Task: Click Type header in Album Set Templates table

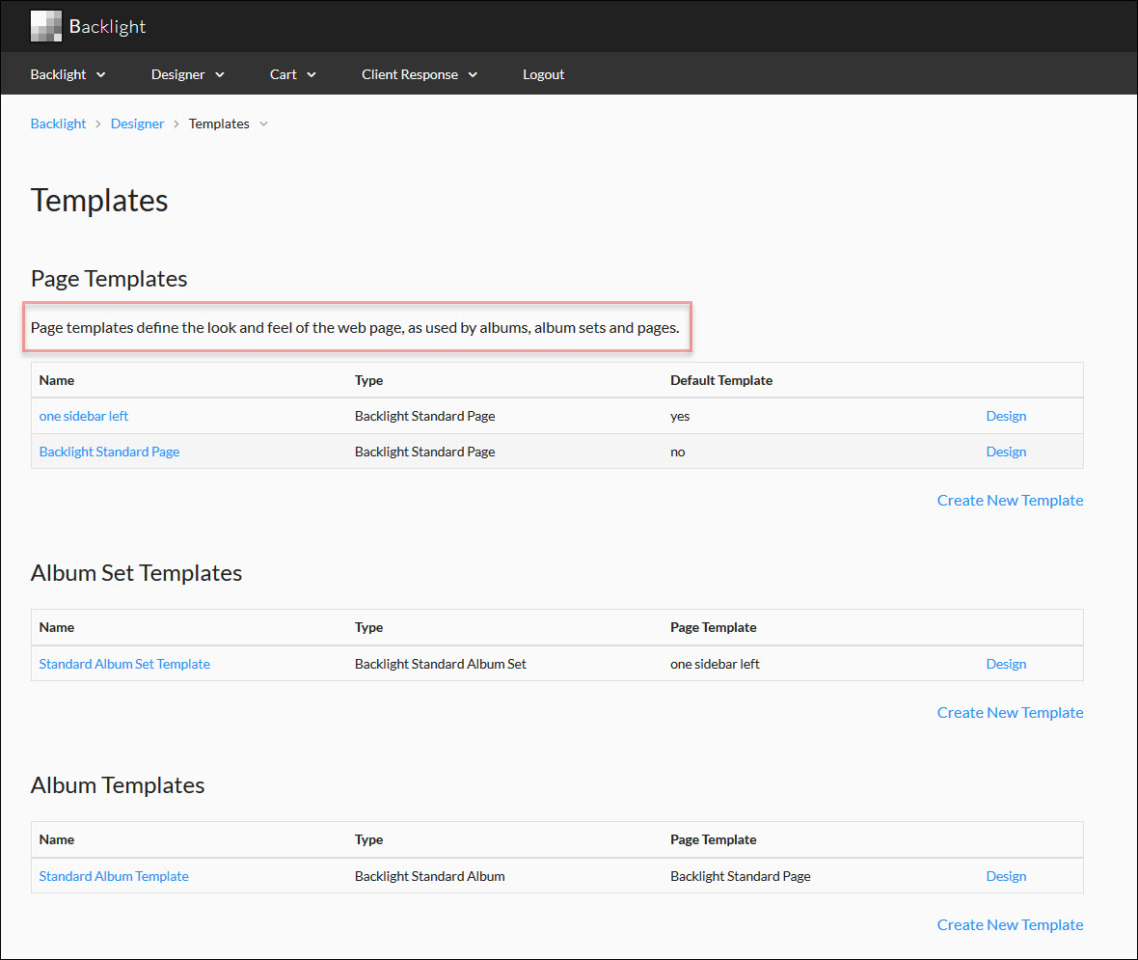Action: (x=369, y=627)
